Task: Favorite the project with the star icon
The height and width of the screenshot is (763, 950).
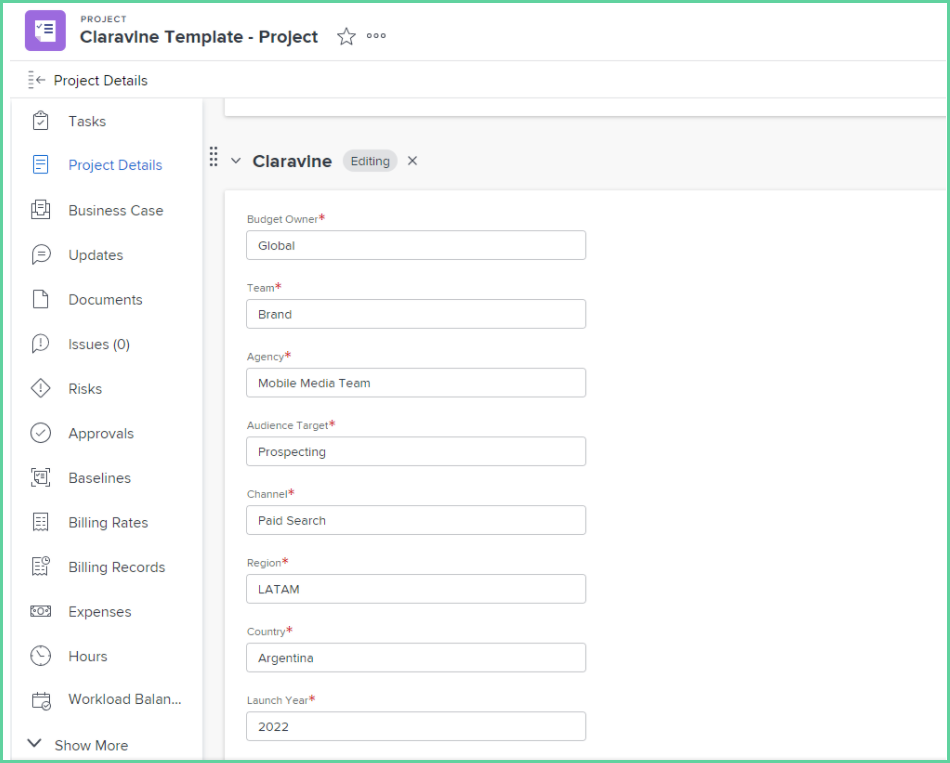Action: pyautogui.click(x=346, y=36)
